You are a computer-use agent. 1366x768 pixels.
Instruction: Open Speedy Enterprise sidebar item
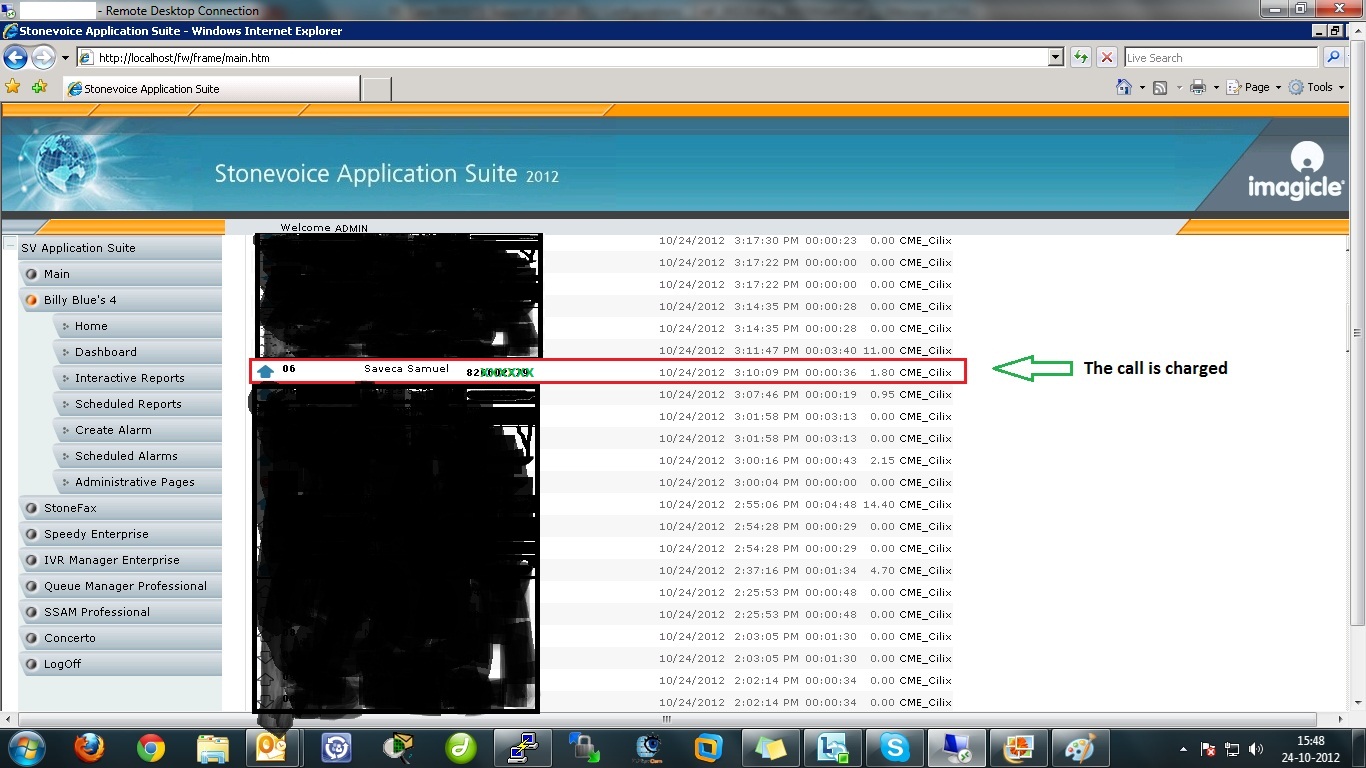[x=120, y=534]
